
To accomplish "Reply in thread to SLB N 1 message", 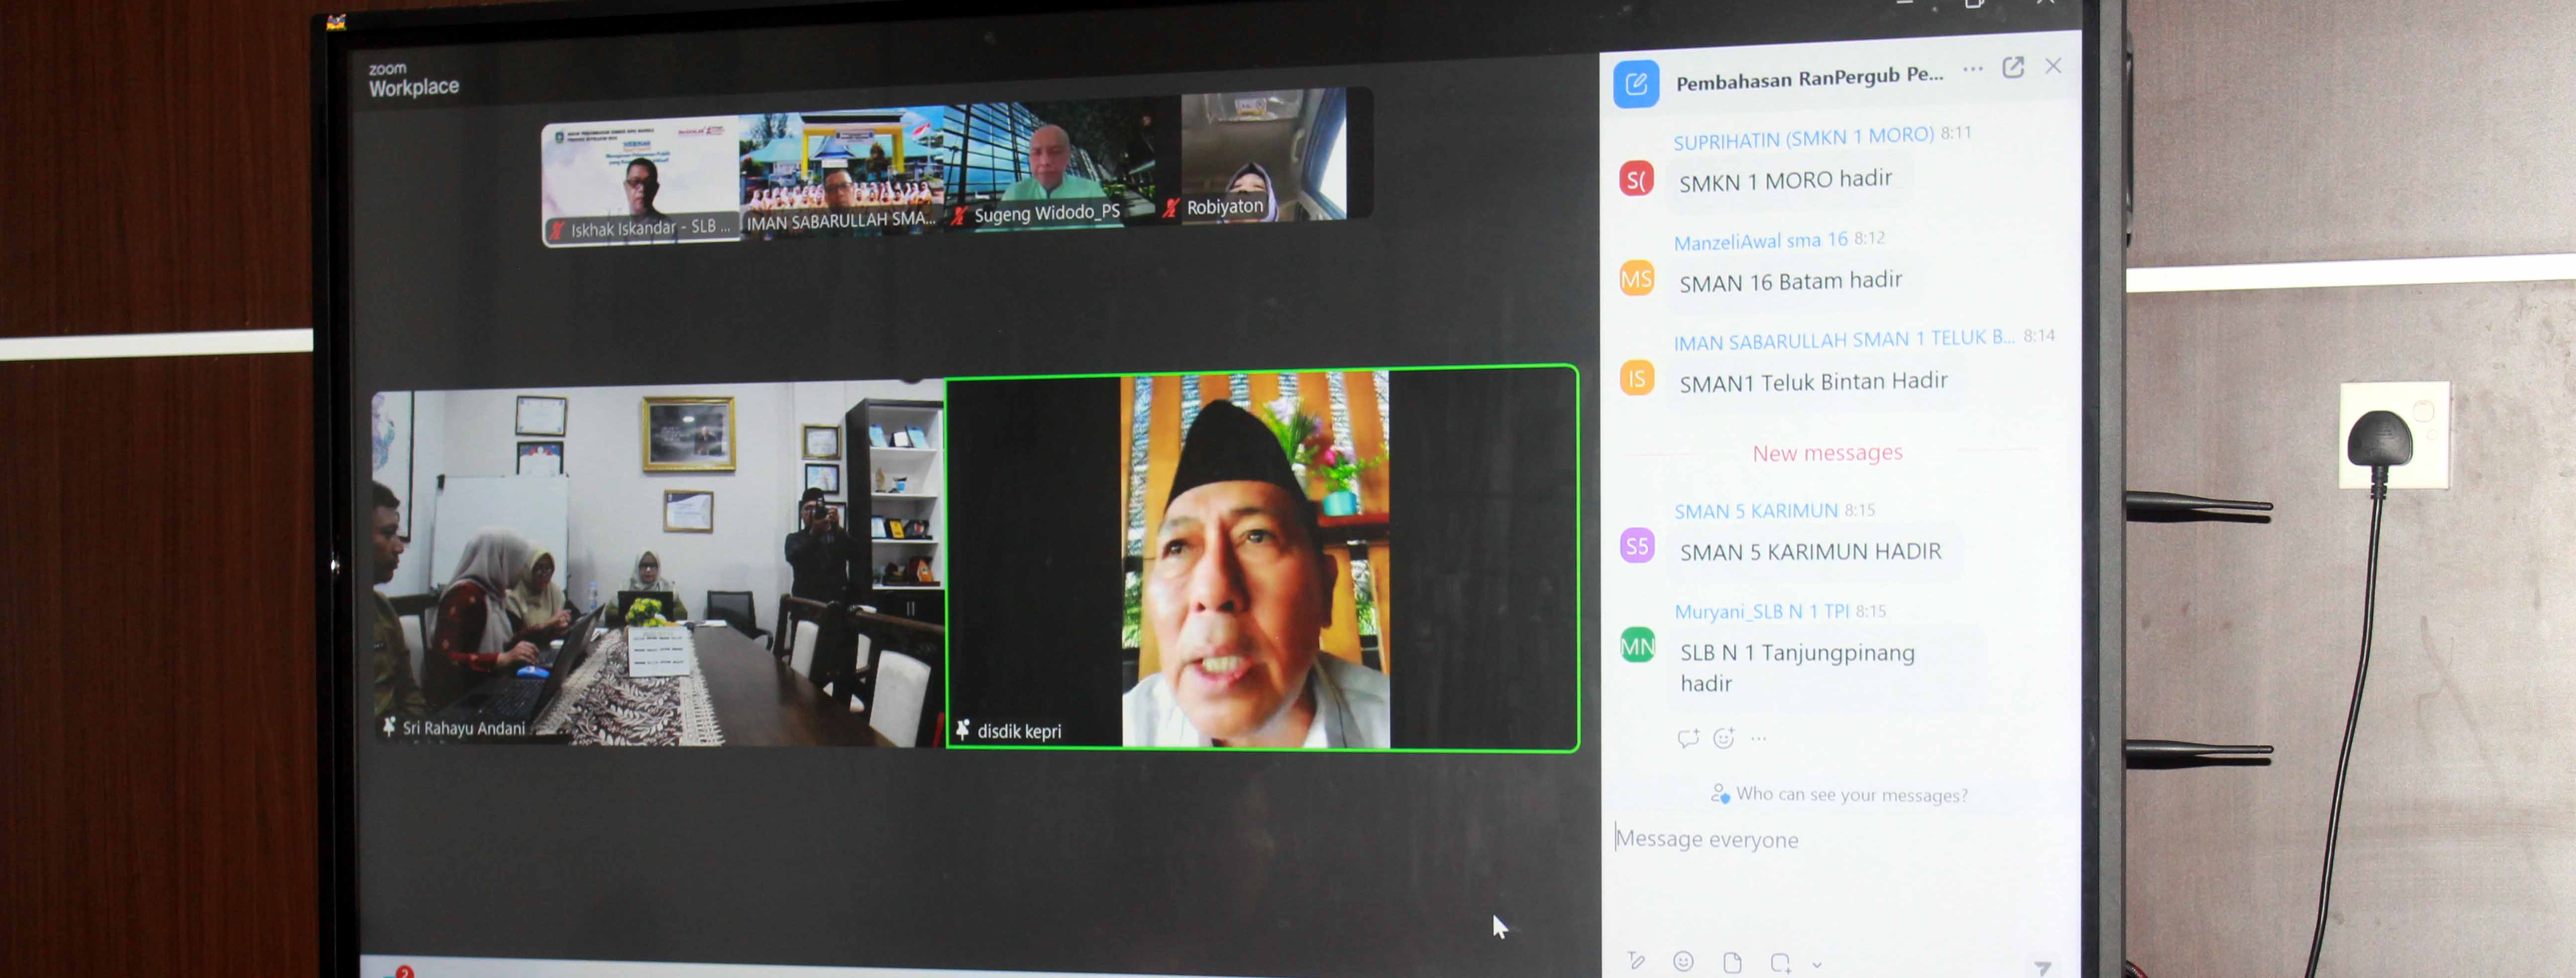I will click(x=1688, y=738).
